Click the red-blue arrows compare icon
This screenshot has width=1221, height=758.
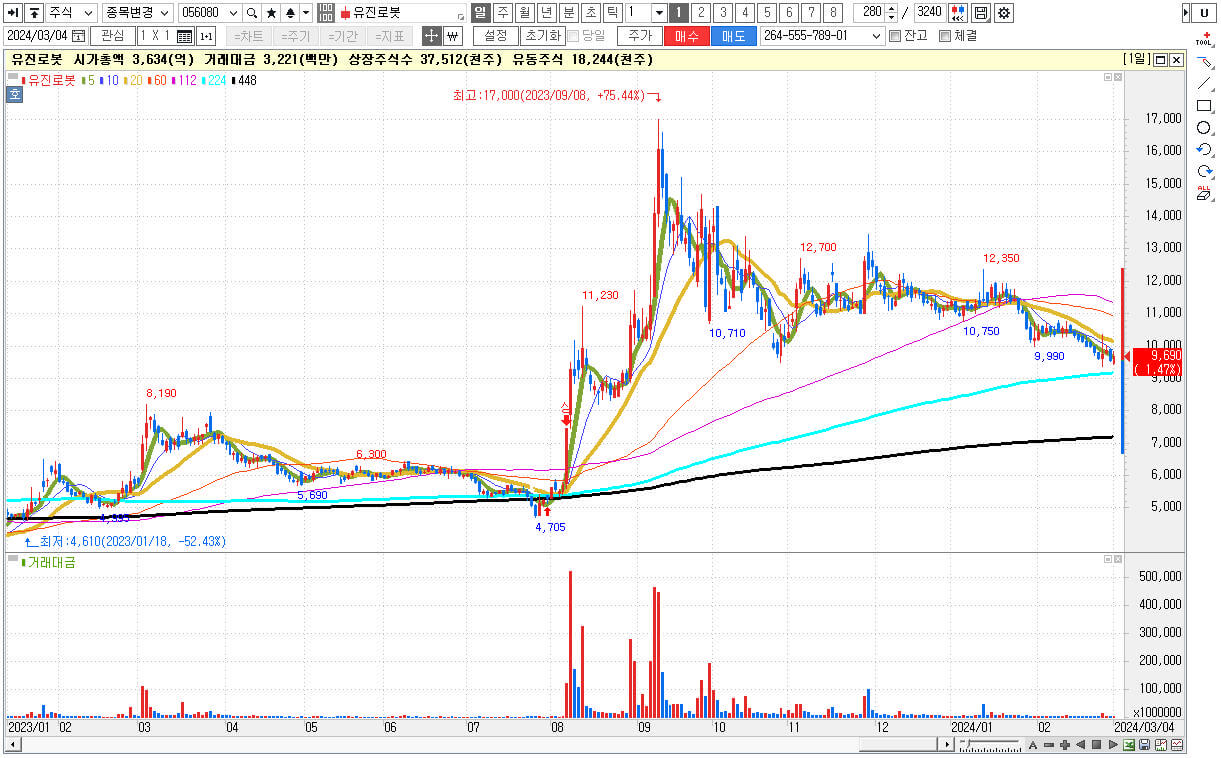click(958, 13)
